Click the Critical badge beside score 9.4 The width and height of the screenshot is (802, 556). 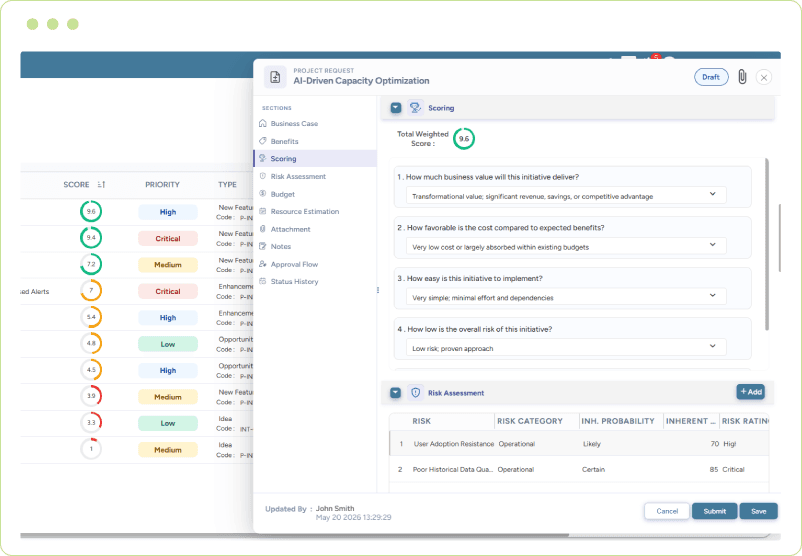[168, 238]
